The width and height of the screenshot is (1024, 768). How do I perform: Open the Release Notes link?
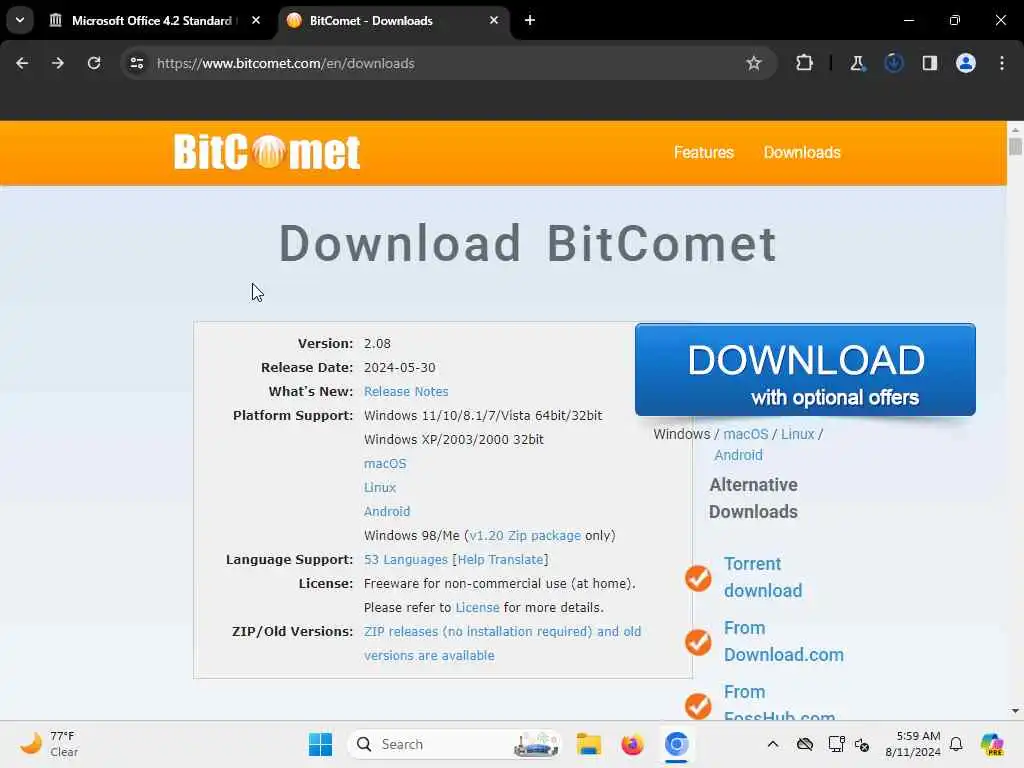coord(406,391)
